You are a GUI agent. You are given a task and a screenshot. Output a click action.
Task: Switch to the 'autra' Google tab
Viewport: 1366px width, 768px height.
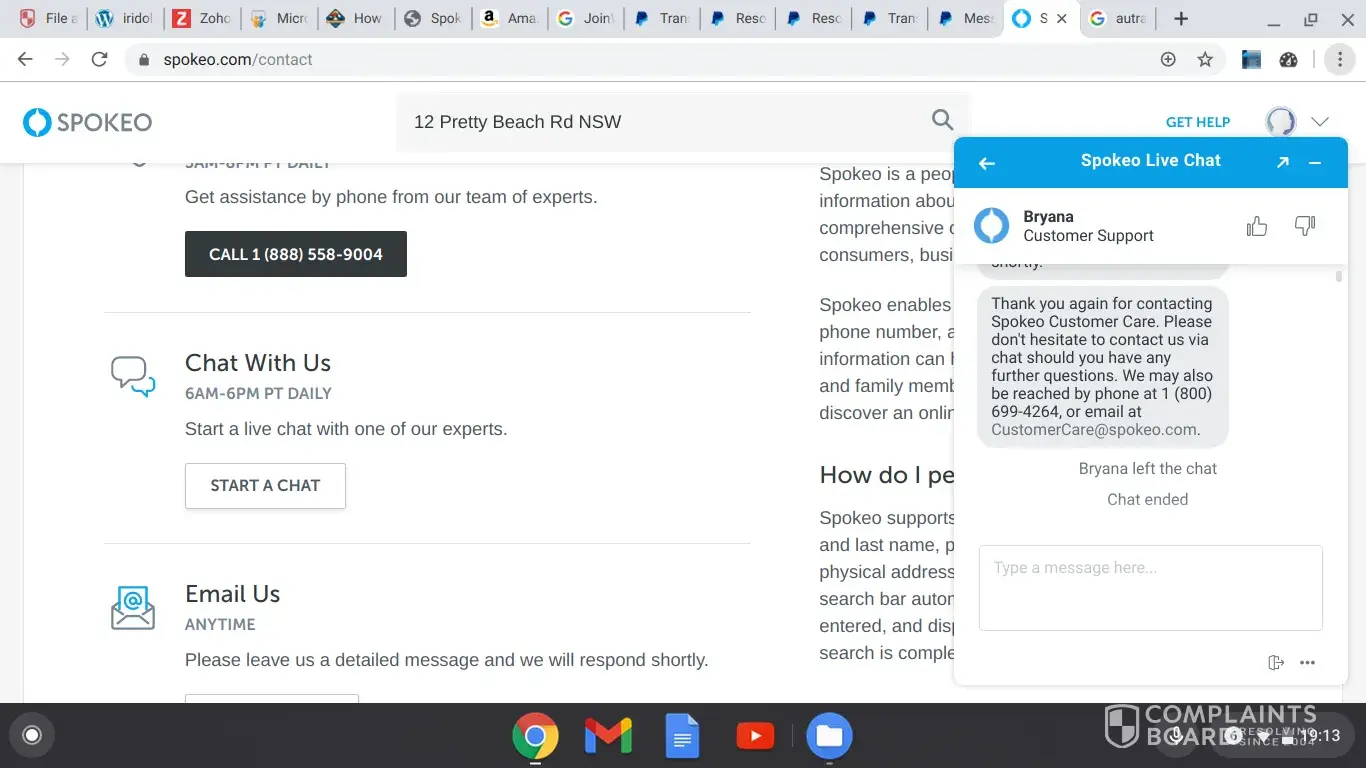pyautogui.click(x=1119, y=19)
